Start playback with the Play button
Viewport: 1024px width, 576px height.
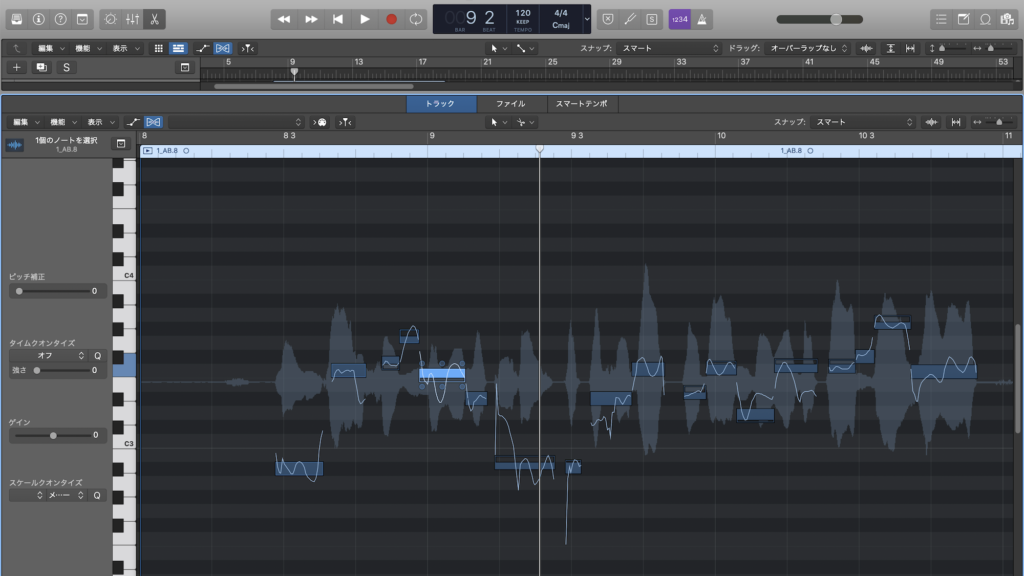364,19
